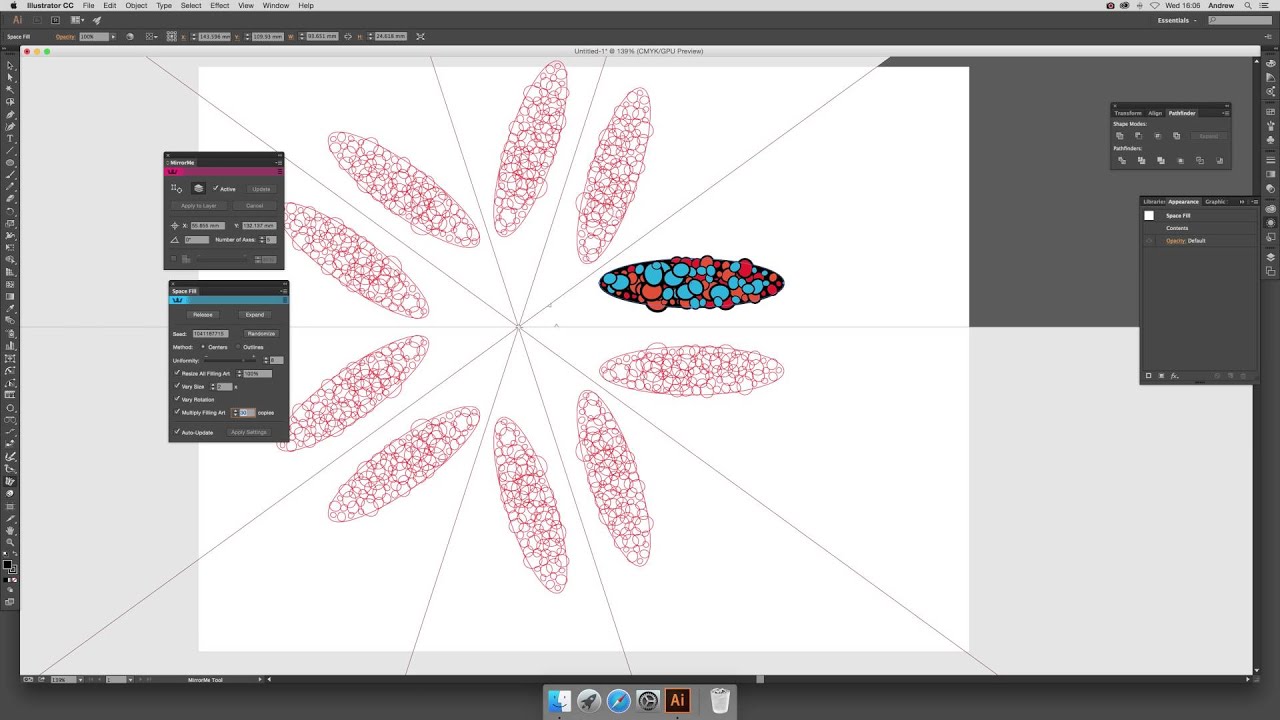Click the MirrorMe axes selection icon
This screenshot has height=720, width=1280.
pos(176,188)
